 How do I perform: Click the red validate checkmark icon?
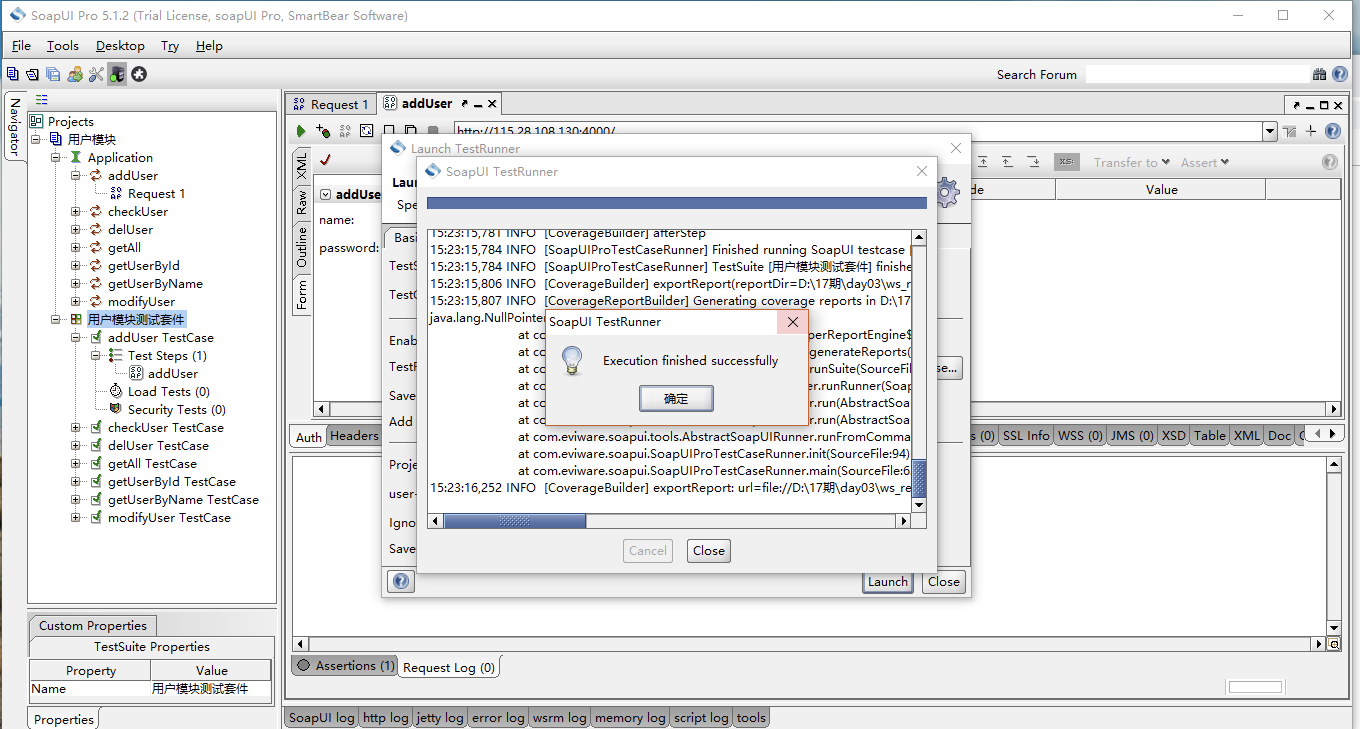point(325,160)
